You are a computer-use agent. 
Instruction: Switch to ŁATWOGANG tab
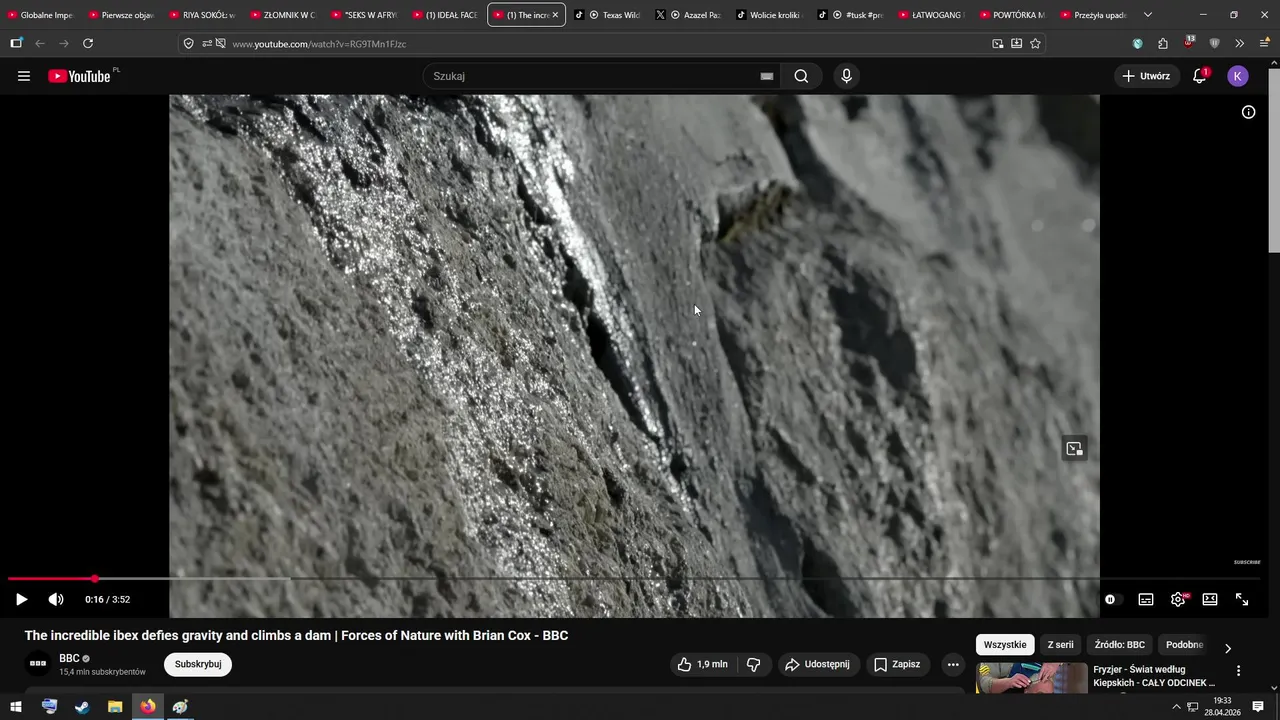coord(931,15)
